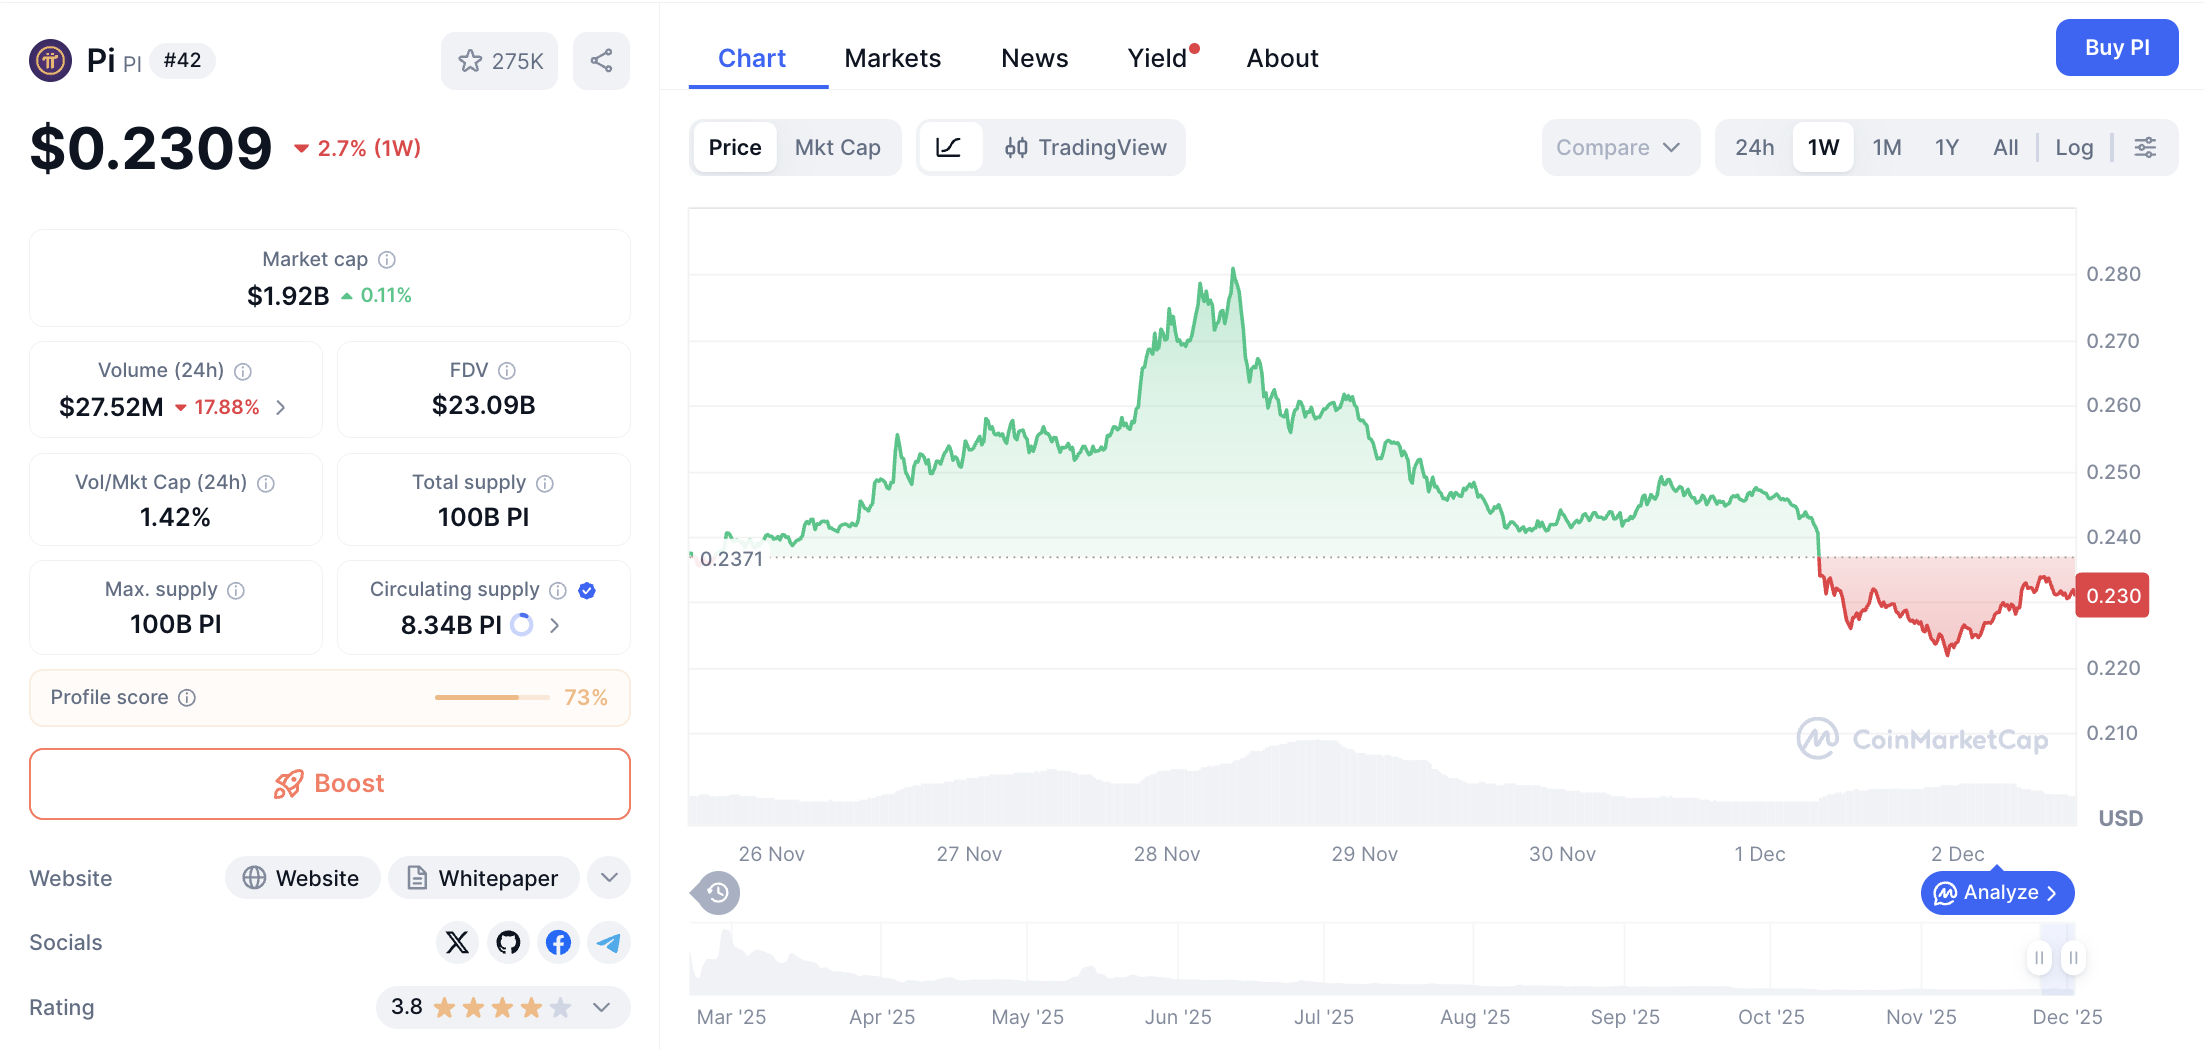
Task: Click the Boost button
Action: pos(329,783)
